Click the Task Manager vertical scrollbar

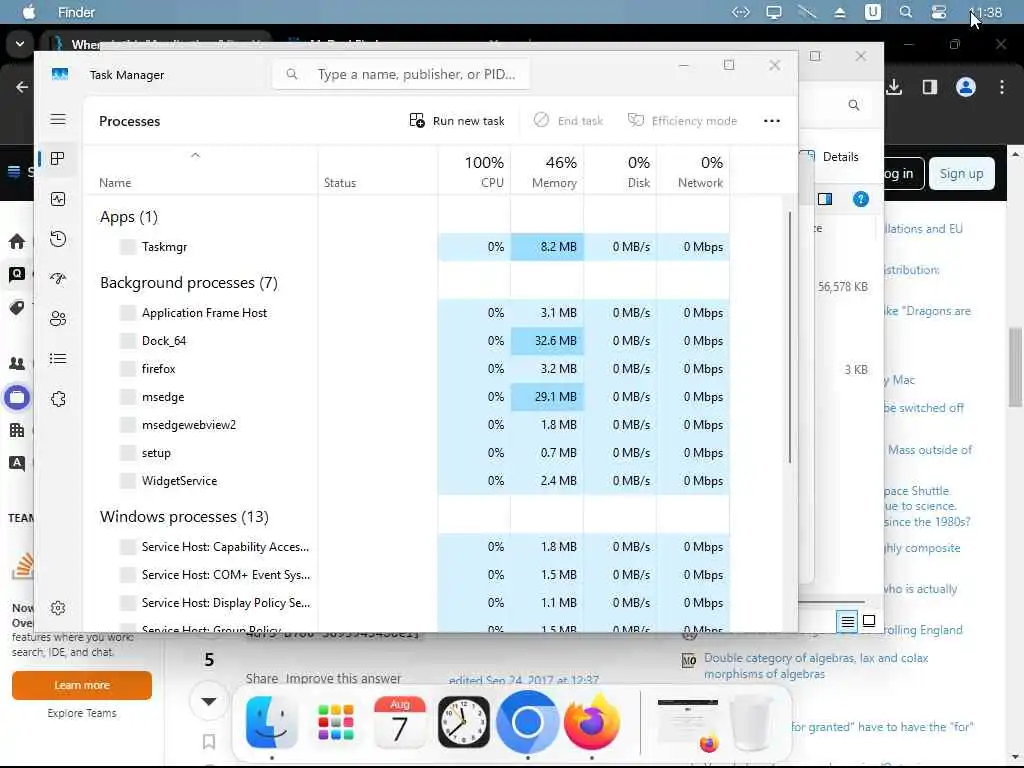(x=790, y=337)
